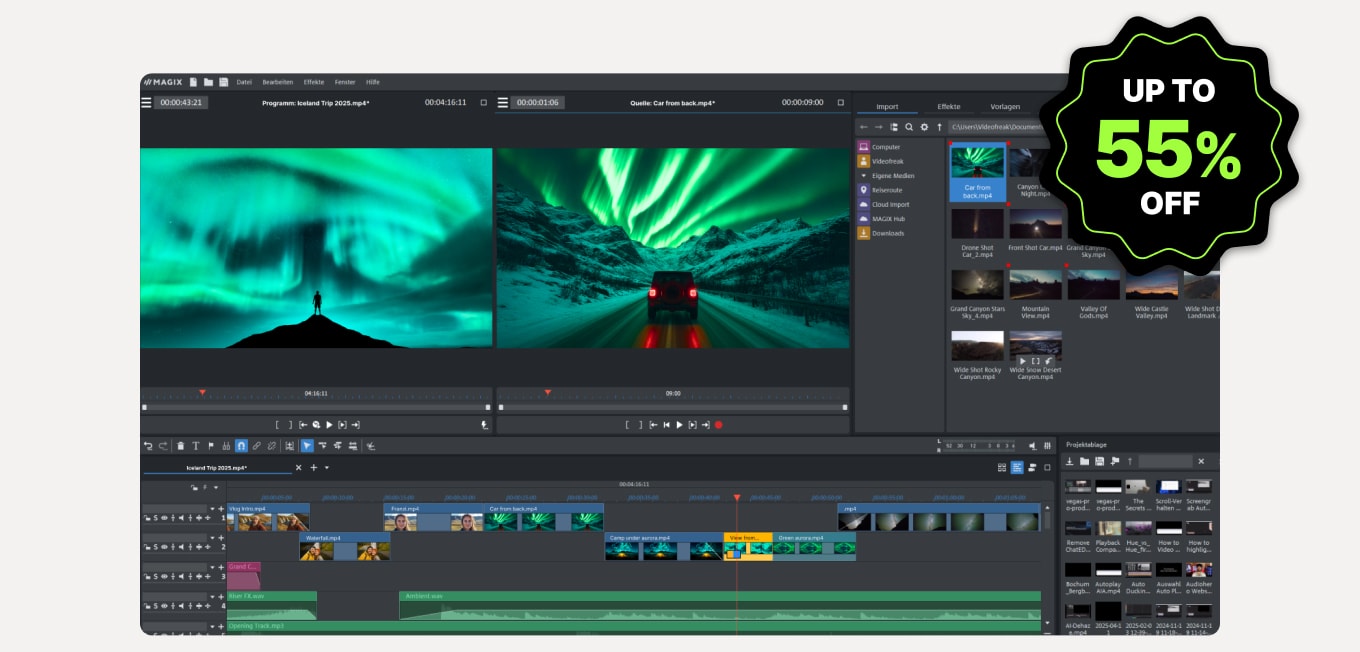Add a new timeline tab with the plus

[313, 468]
